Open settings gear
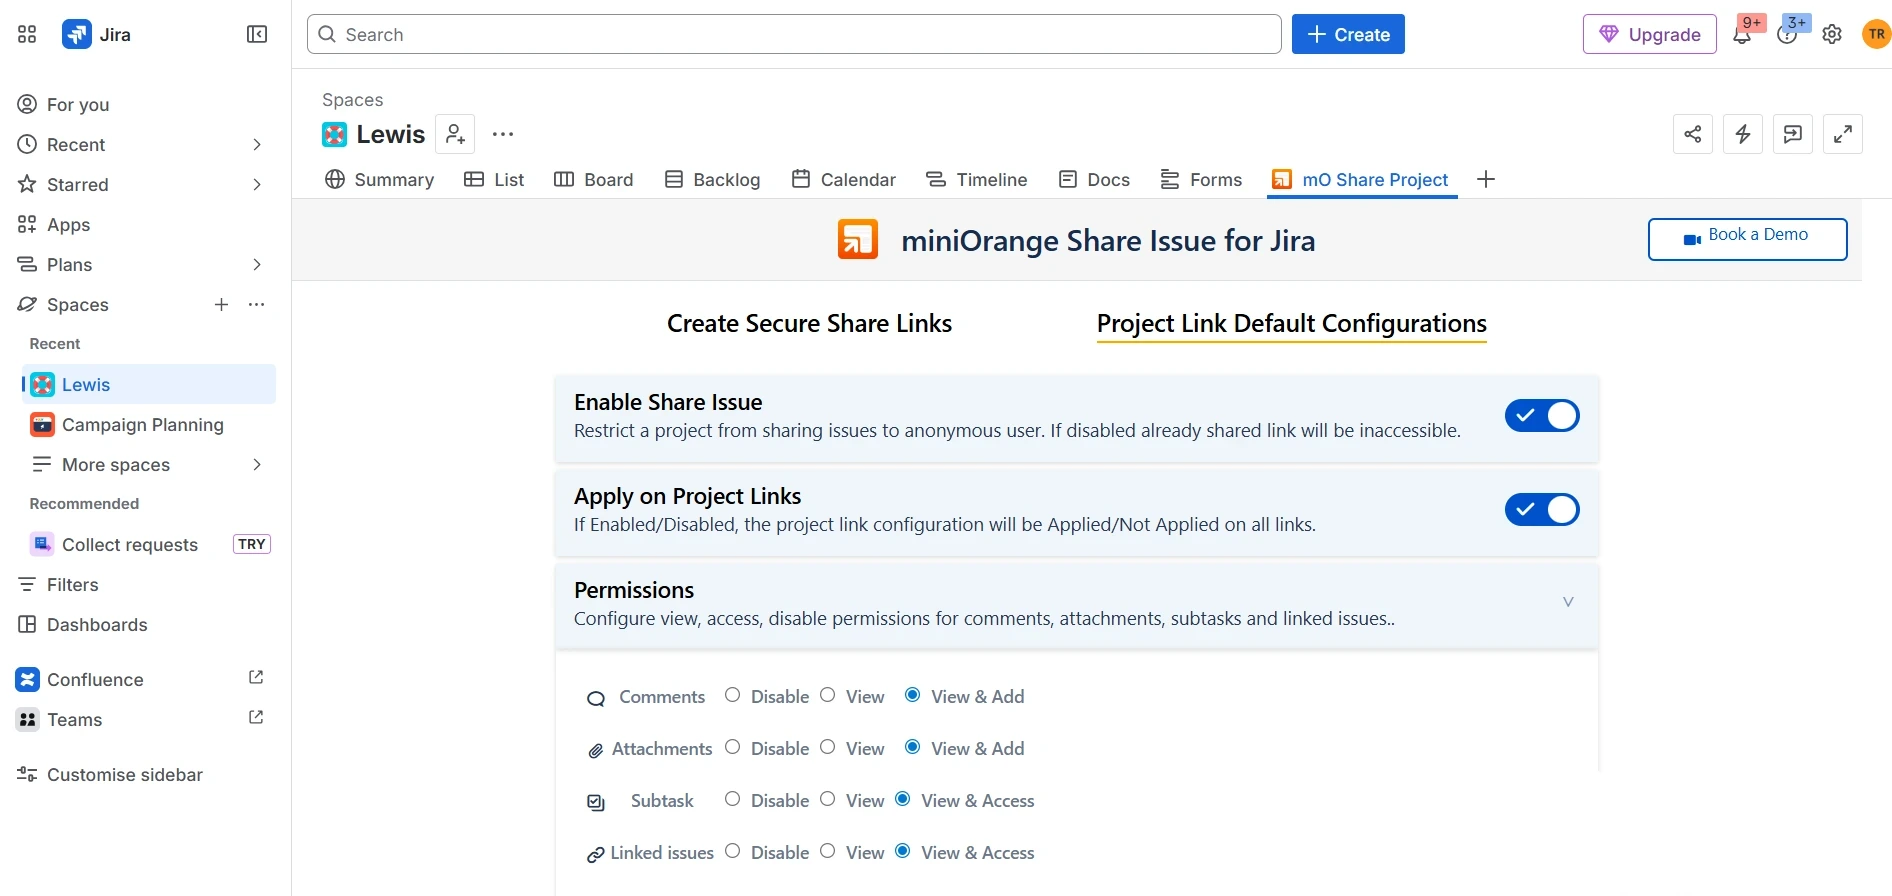 coord(1832,35)
